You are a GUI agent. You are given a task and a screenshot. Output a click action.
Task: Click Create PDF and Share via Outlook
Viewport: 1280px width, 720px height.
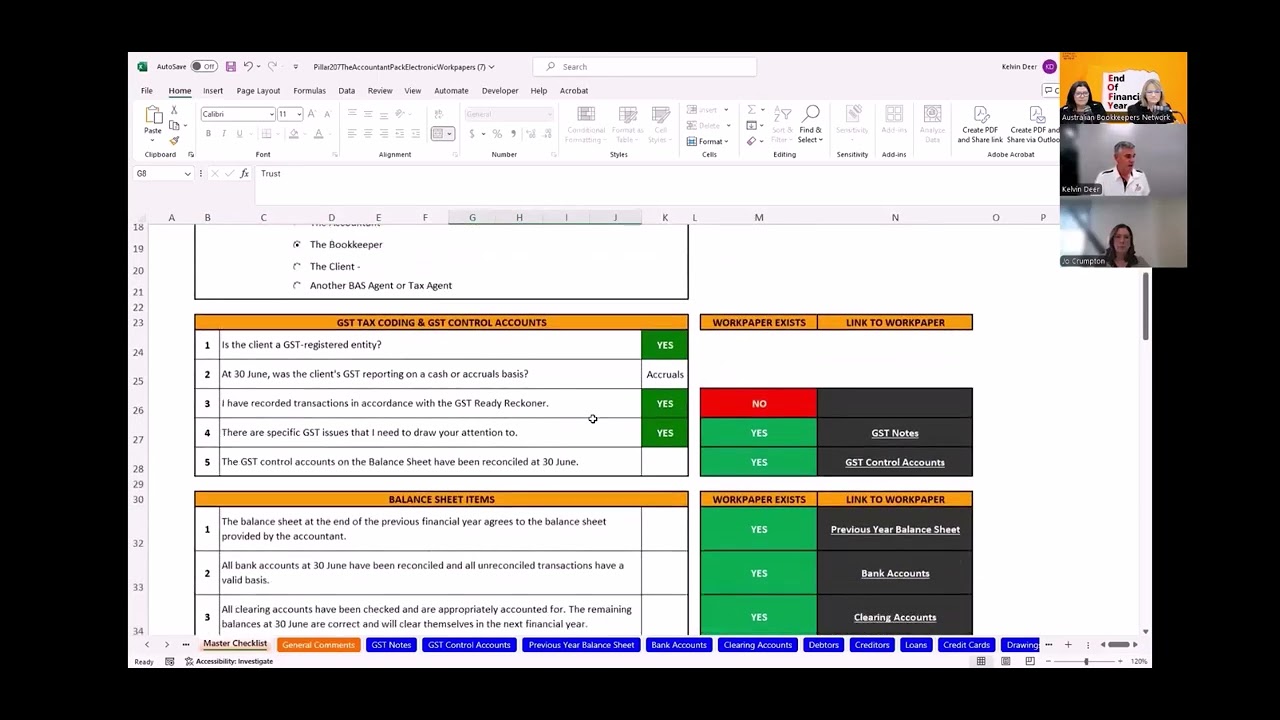[1033, 125]
